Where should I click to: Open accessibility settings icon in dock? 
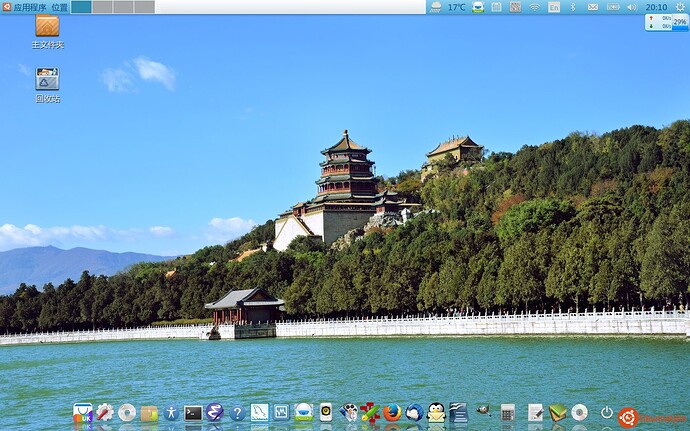(x=171, y=413)
